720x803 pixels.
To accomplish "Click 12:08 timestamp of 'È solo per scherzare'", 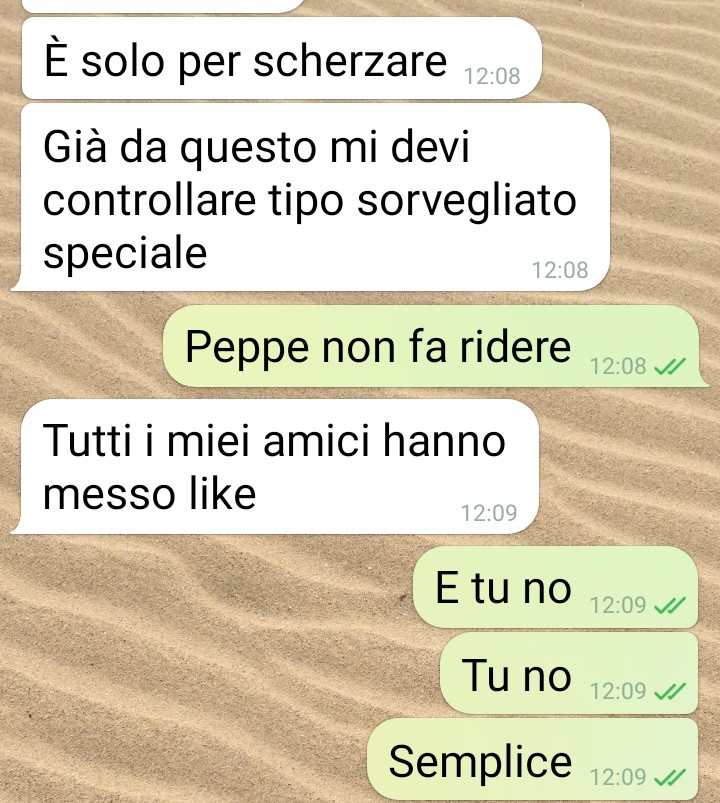I will [492, 76].
